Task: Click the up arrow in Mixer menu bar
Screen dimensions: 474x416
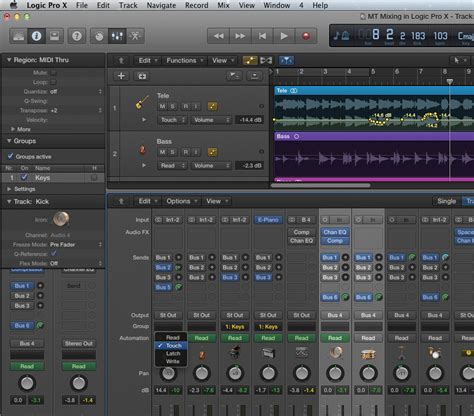Action: (121, 201)
